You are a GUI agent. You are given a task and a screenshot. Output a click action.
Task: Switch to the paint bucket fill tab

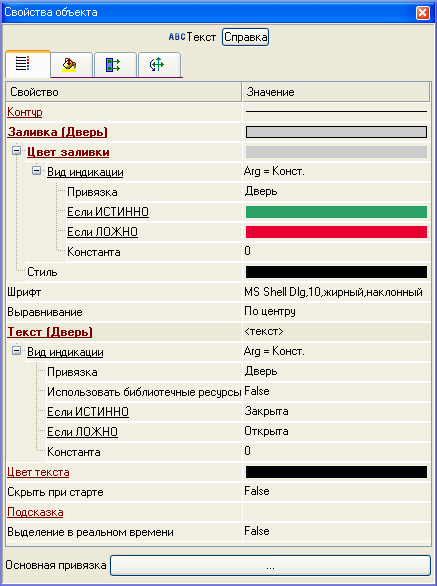pos(71,65)
